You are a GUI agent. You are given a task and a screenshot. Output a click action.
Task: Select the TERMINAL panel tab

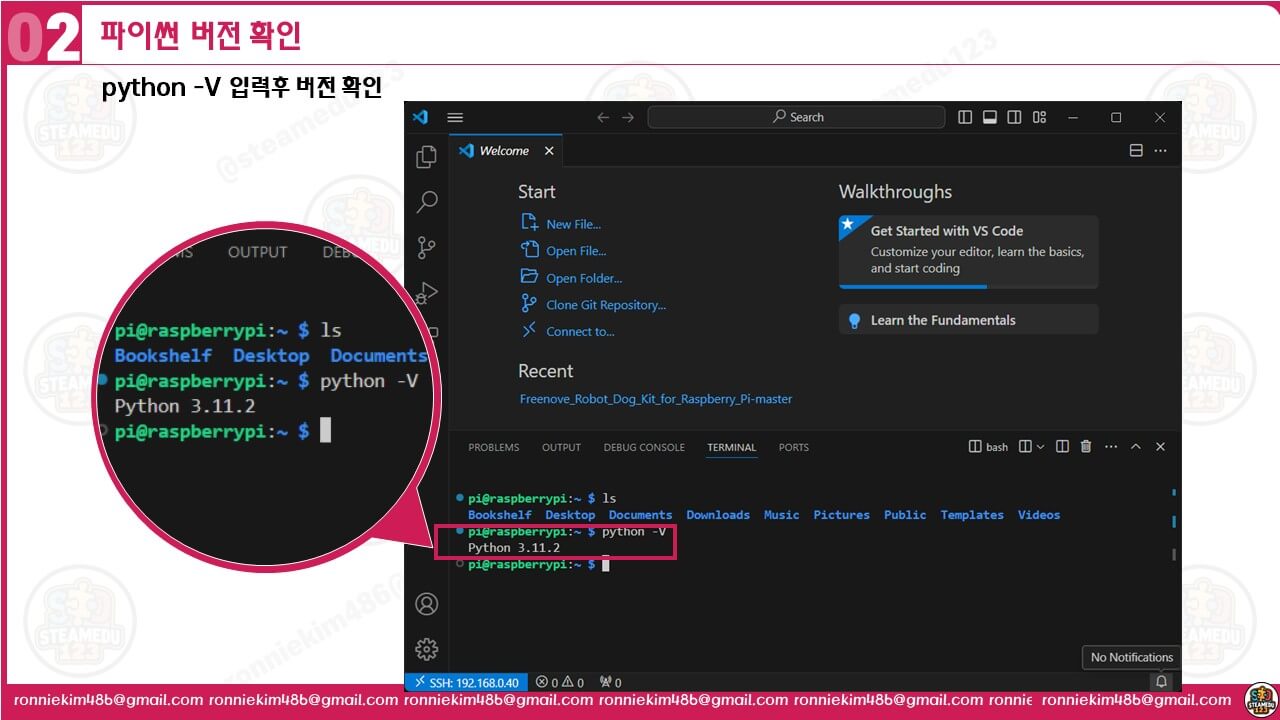(x=732, y=447)
